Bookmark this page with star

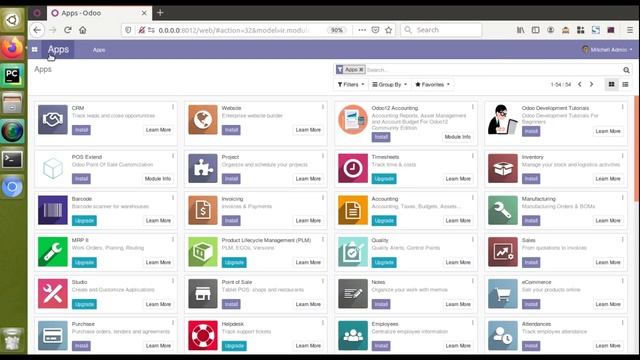coord(389,30)
